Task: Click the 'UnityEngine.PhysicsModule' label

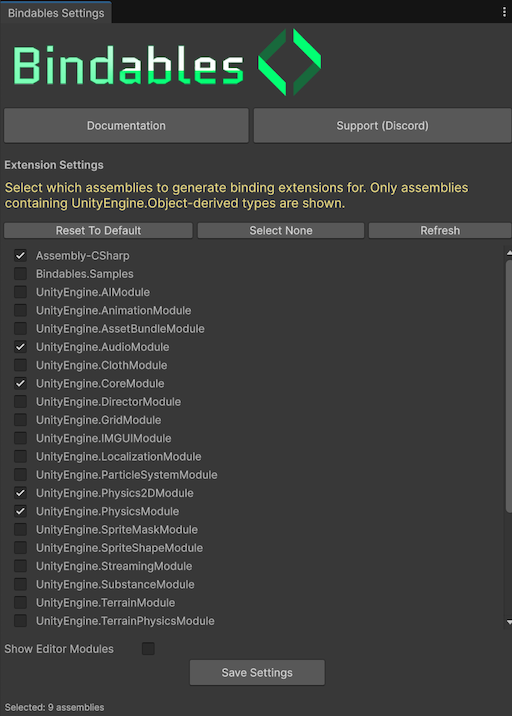Action: tap(107, 511)
